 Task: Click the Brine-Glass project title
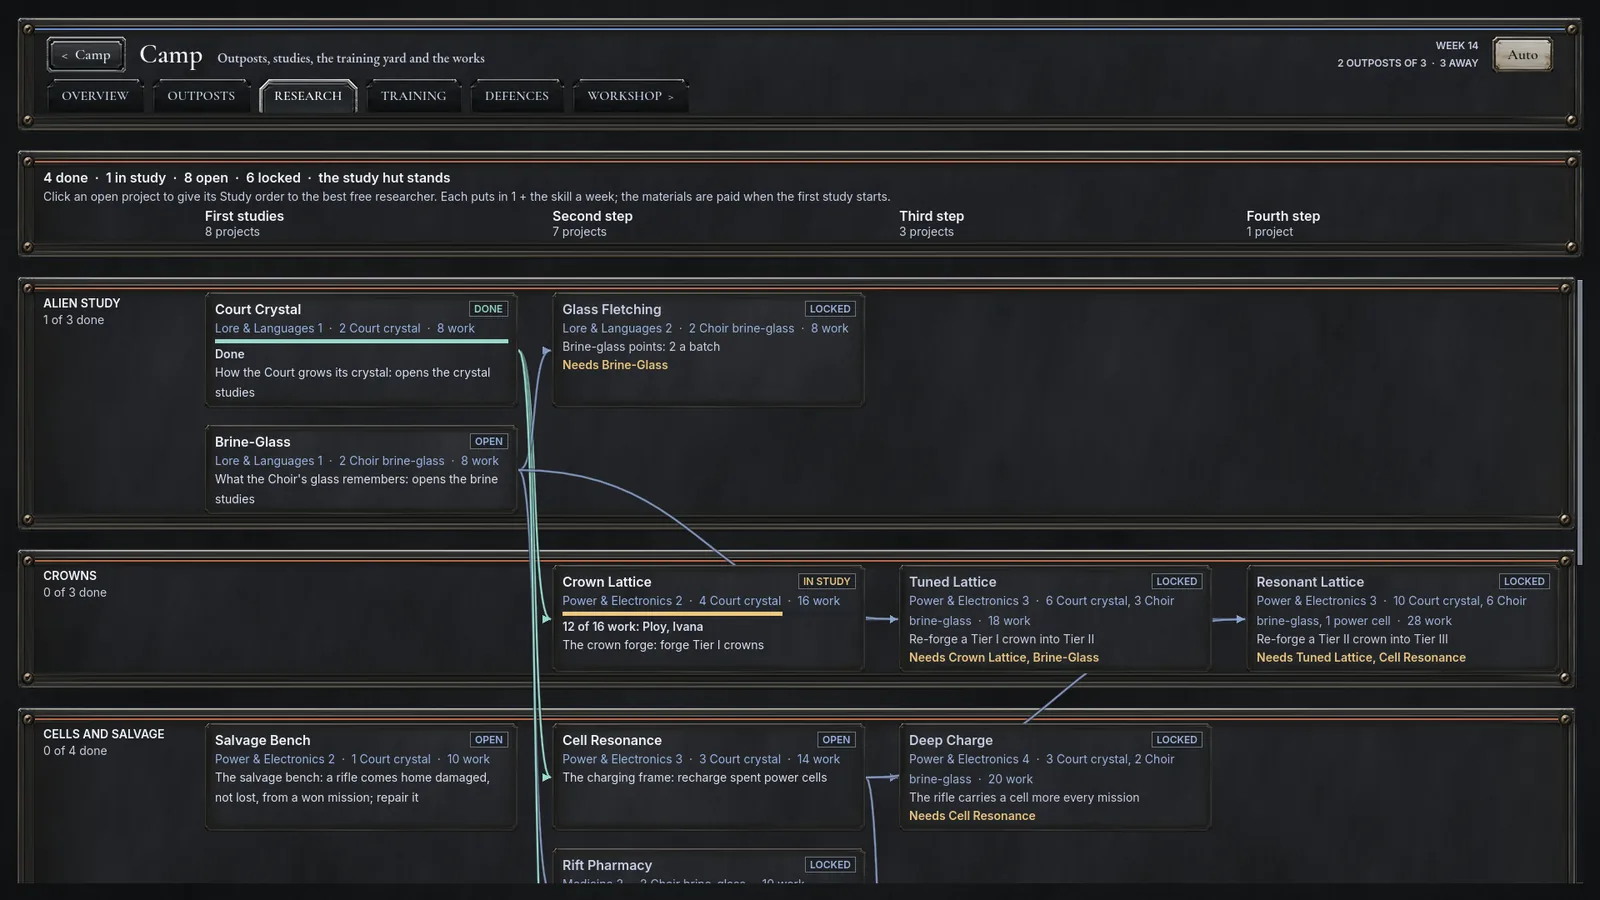coord(252,441)
